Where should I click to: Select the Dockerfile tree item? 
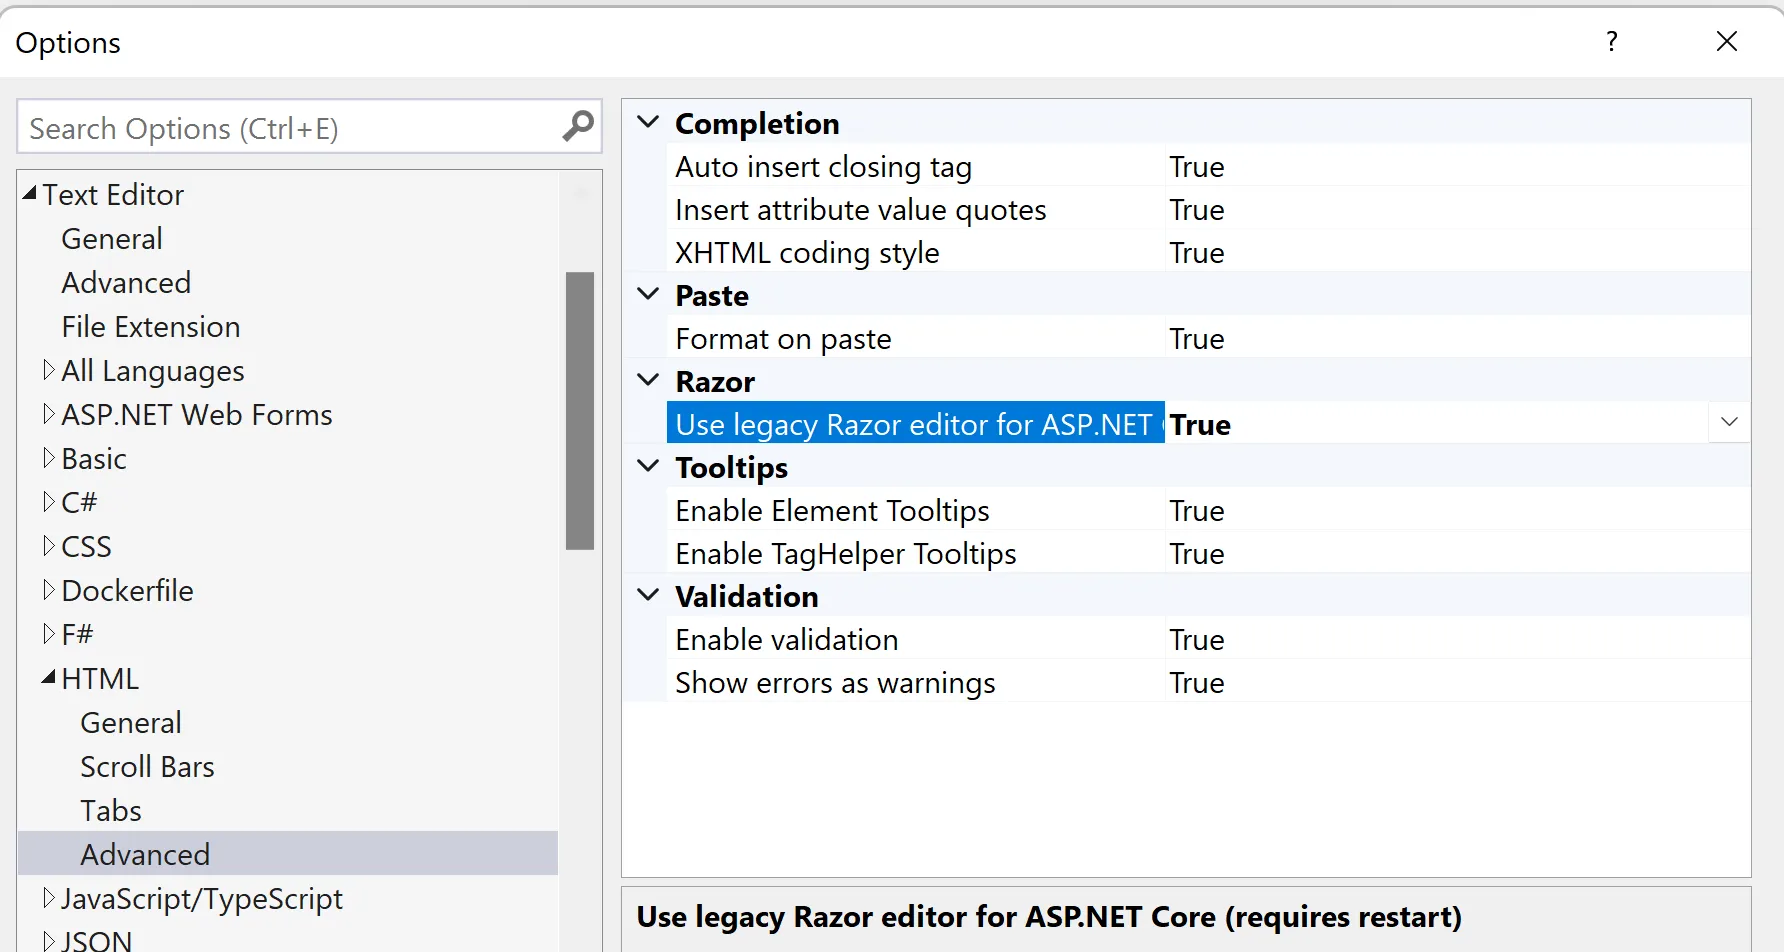(x=127, y=591)
